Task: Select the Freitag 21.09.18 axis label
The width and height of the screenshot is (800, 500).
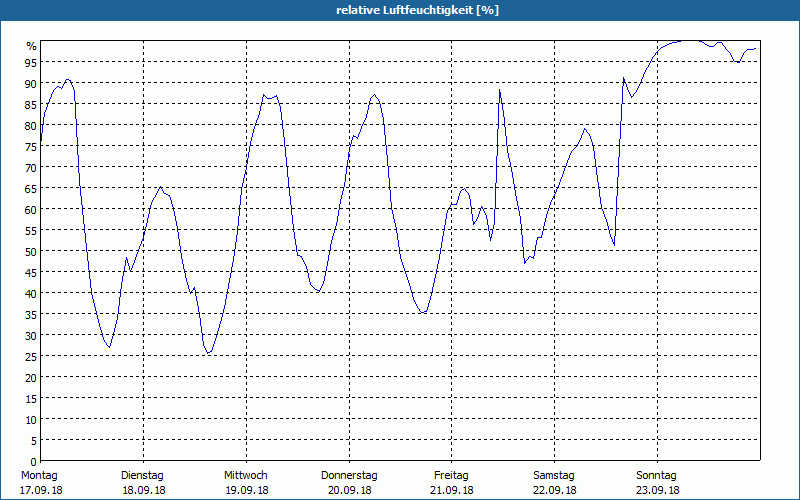Action: pos(452,483)
